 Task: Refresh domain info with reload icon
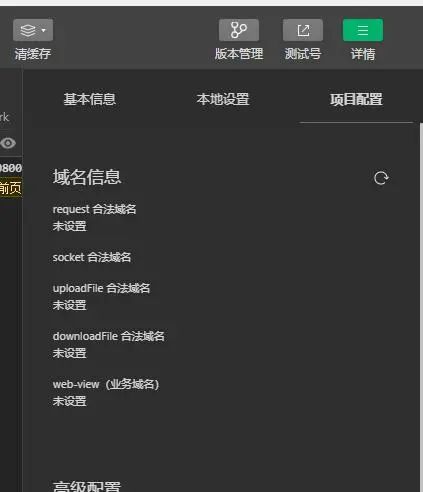click(x=381, y=178)
